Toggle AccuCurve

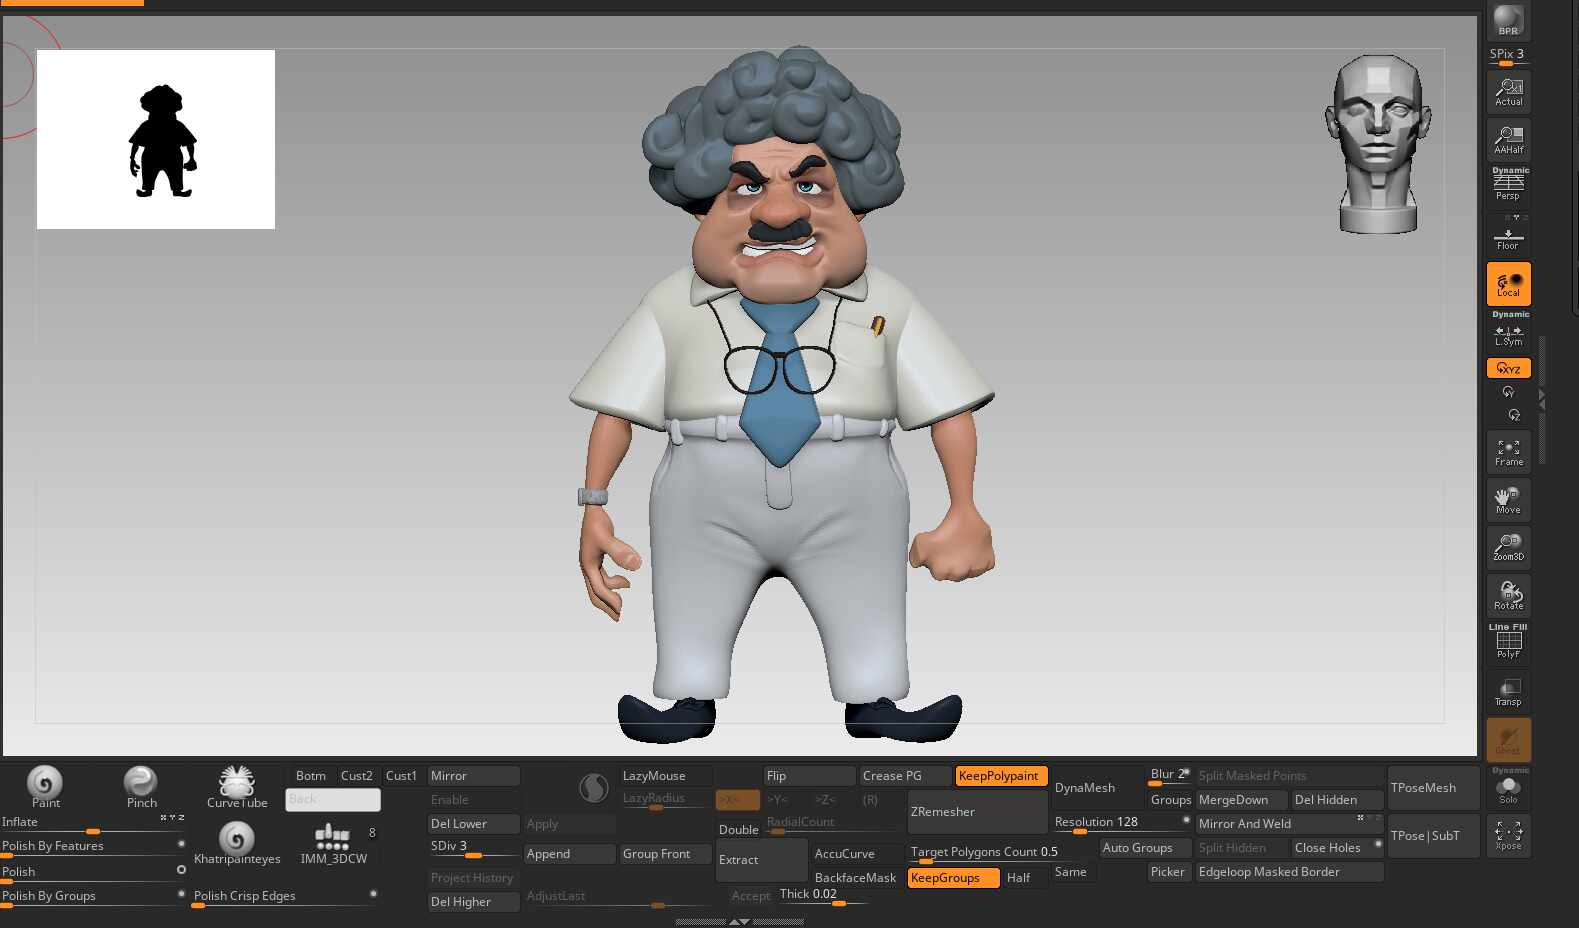857,854
